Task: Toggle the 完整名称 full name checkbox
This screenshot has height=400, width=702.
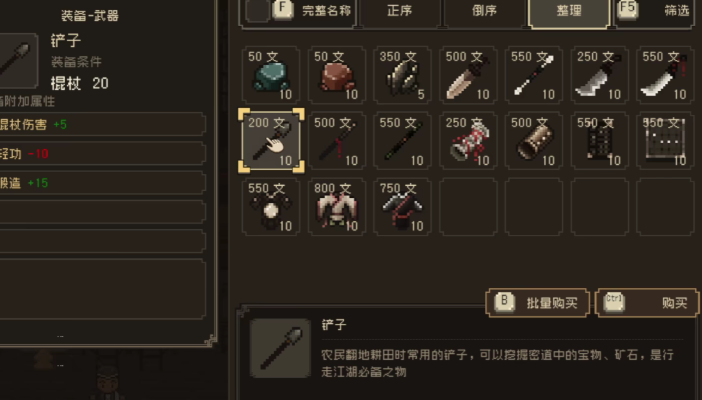Action: 258,10
